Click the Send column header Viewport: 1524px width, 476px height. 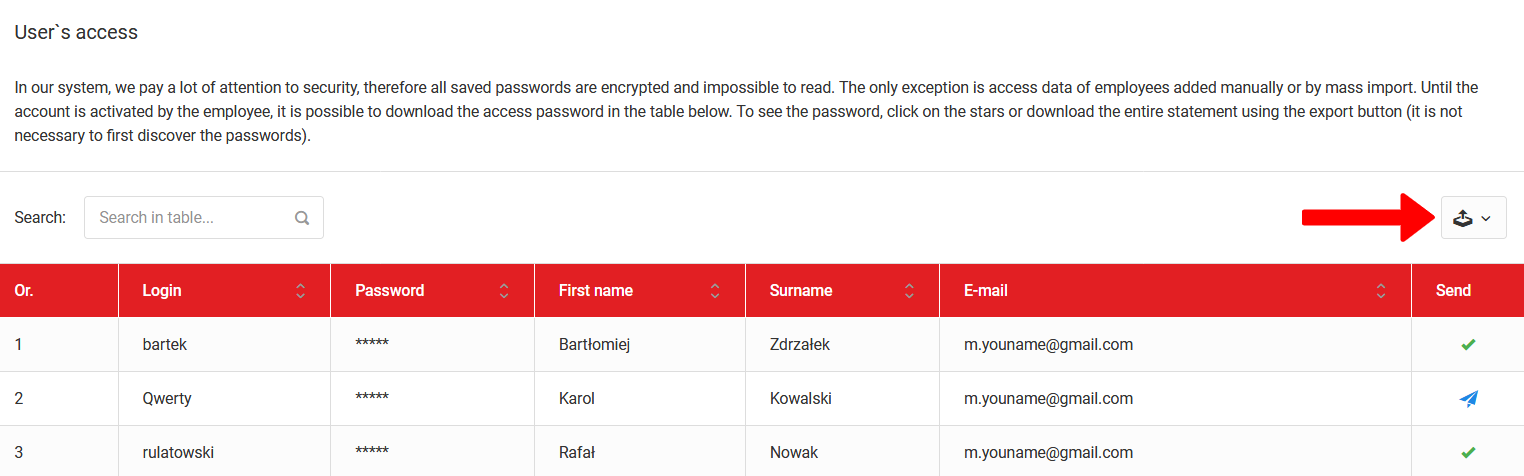pyautogui.click(x=1453, y=291)
